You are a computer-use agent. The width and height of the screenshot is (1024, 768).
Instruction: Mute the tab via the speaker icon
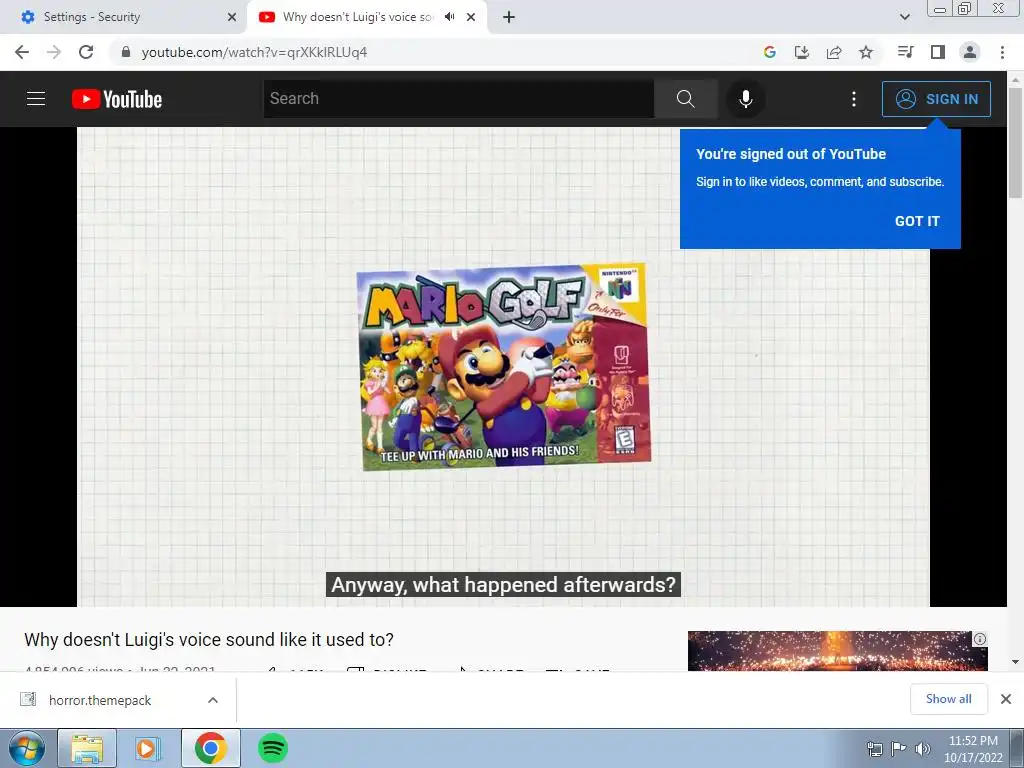click(449, 17)
